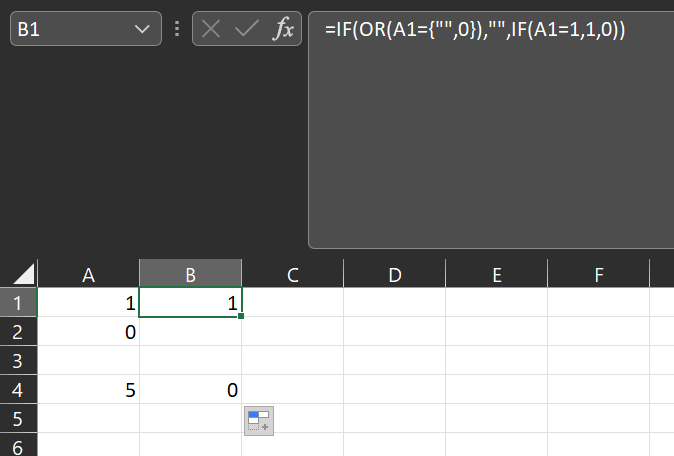Select row 3 header

click(18, 361)
